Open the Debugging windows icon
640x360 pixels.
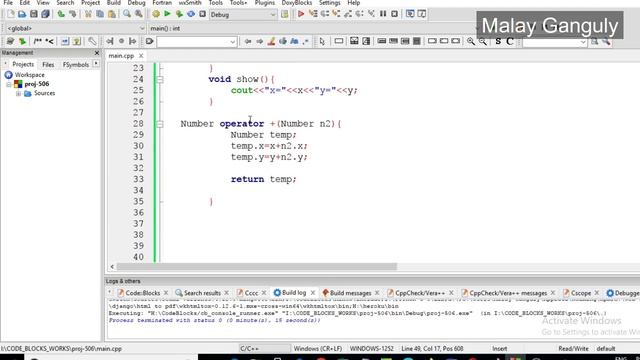tap(410, 14)
